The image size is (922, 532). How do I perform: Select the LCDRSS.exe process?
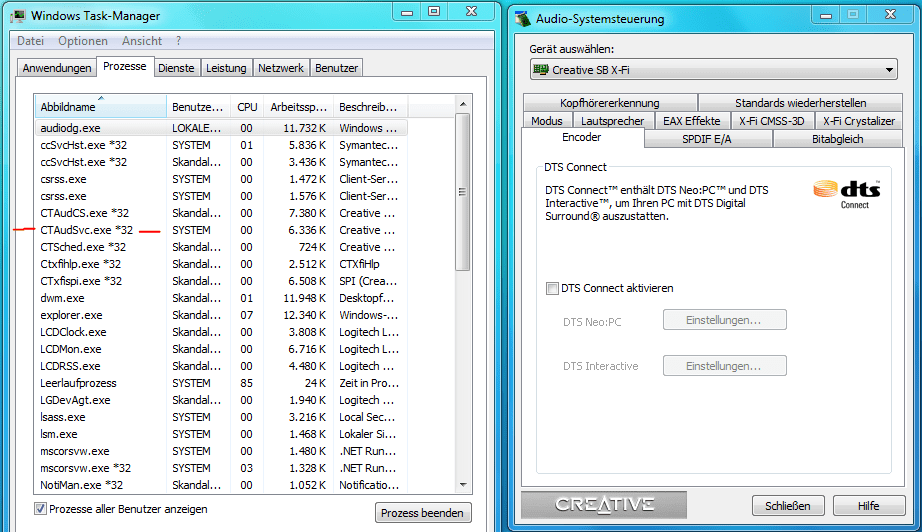(221, 366)
